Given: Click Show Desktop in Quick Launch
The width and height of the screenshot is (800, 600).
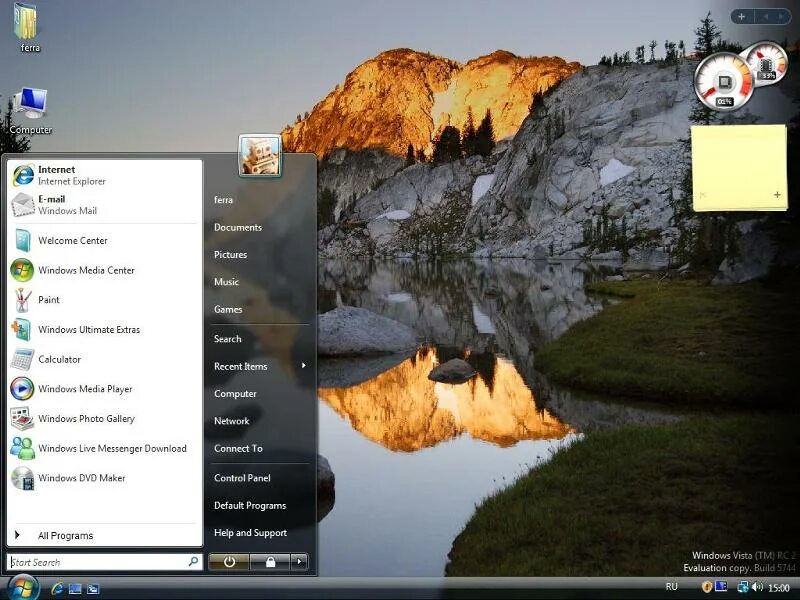Looking at the screenshot, I should click(x=75, y=589).
